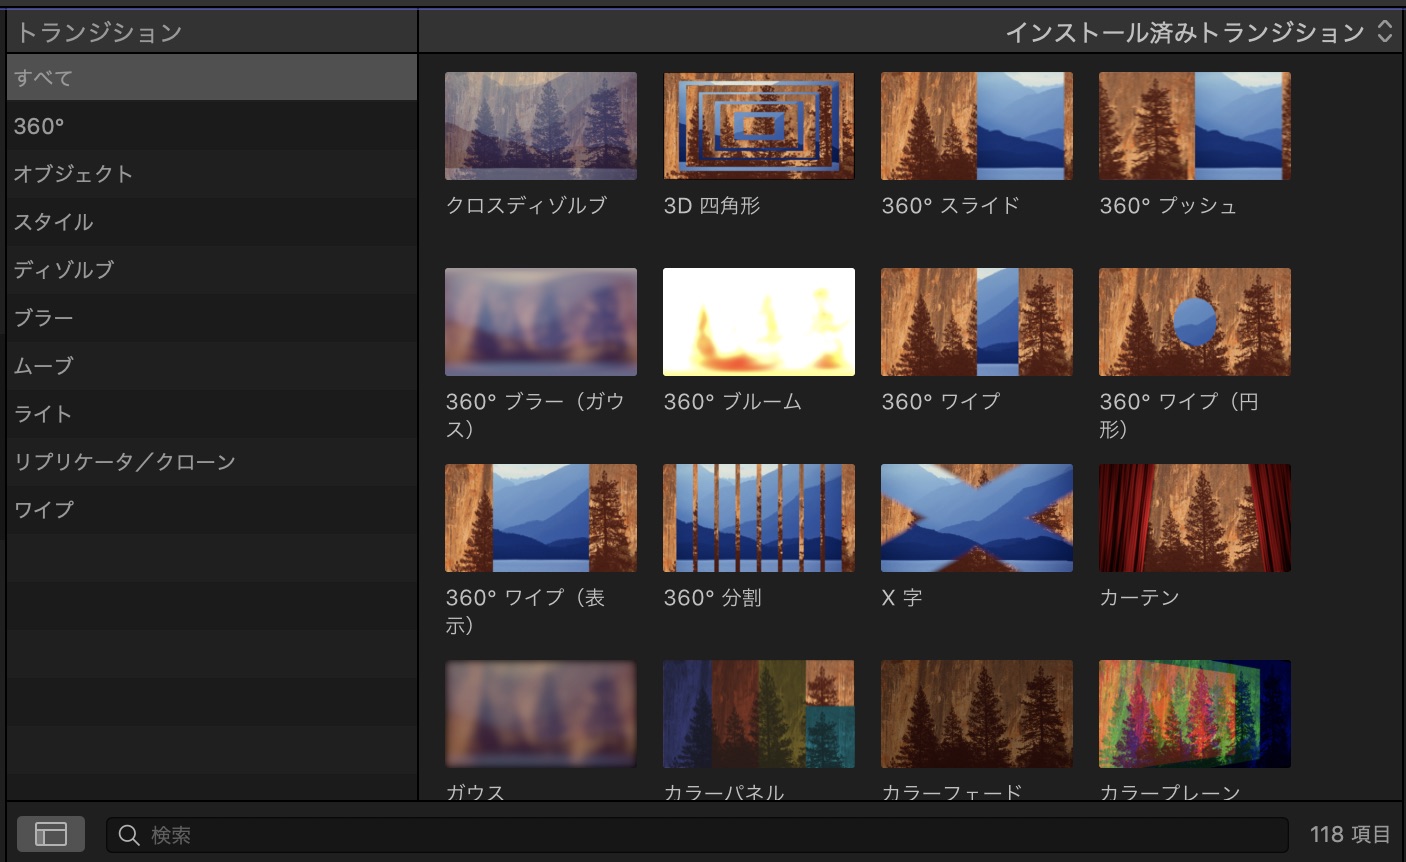Toggle the transitions sidebar view button
This screenshot has width=1406, height=862.
click(50, 834)
